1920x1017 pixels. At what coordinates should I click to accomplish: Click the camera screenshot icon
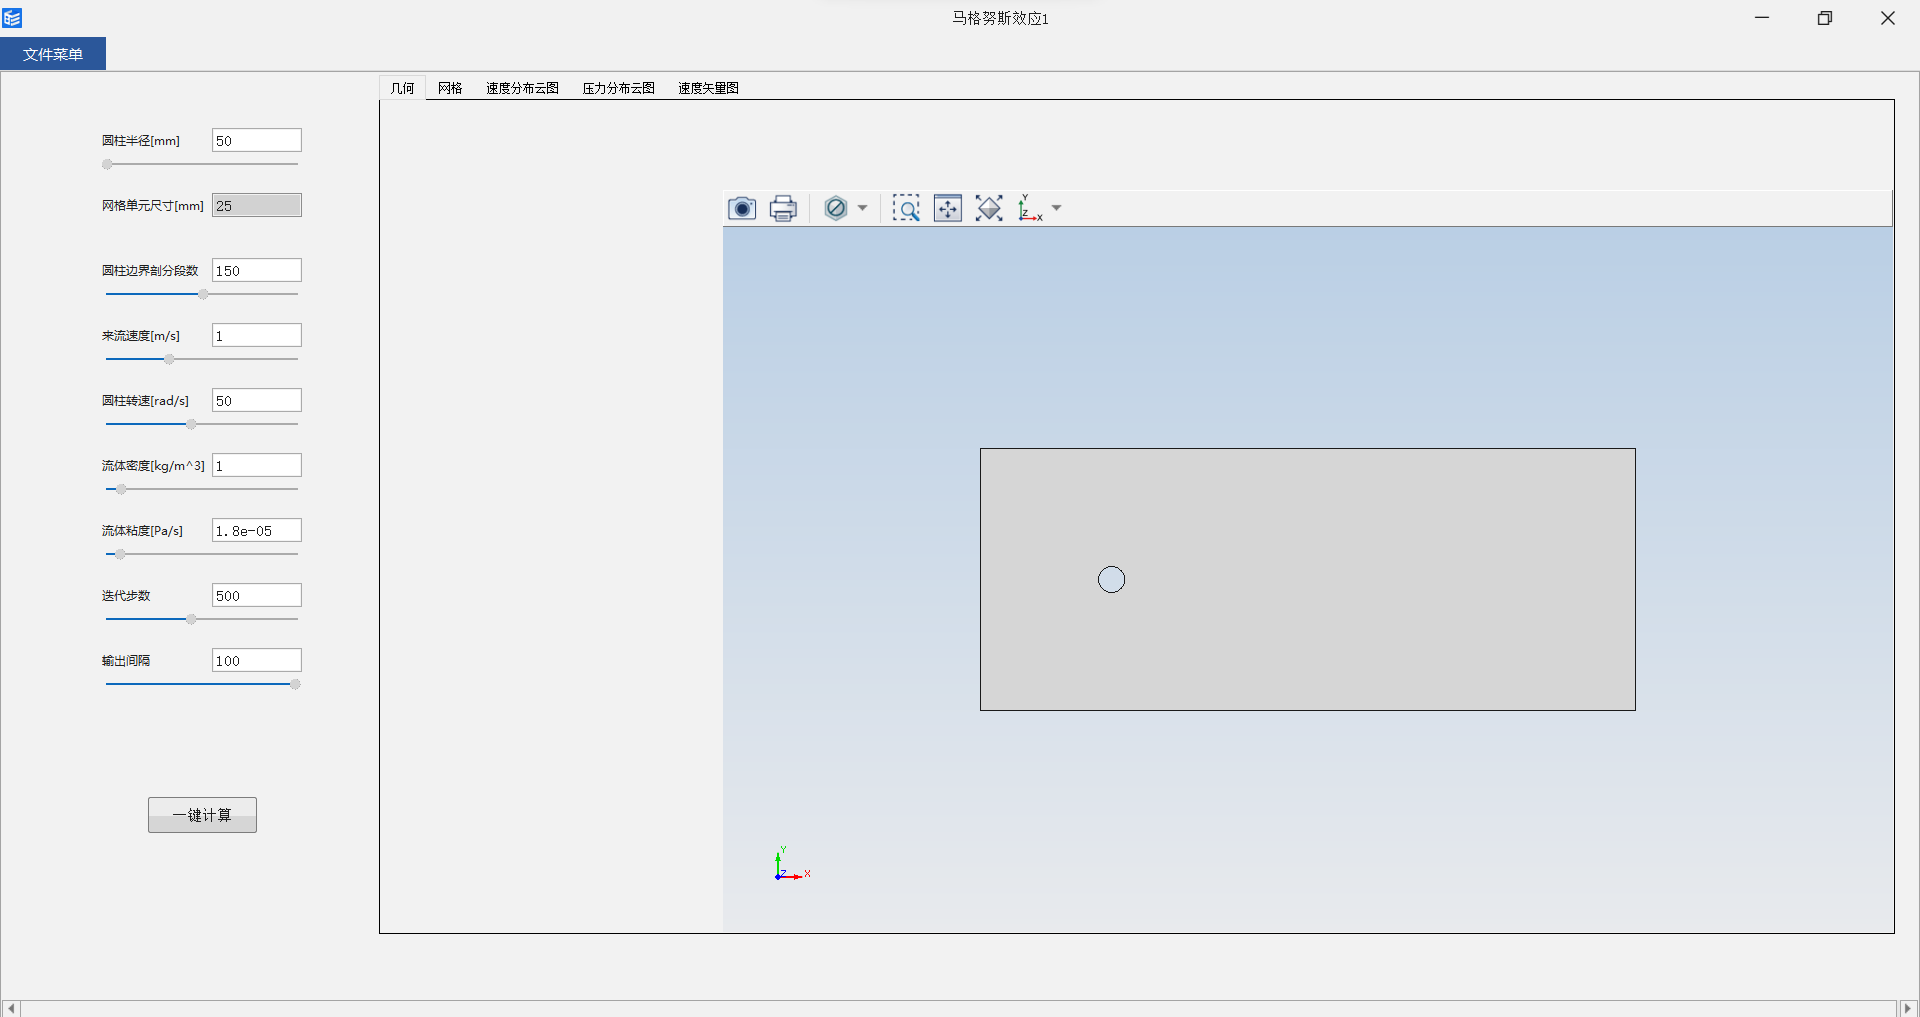tap(741, 208)
